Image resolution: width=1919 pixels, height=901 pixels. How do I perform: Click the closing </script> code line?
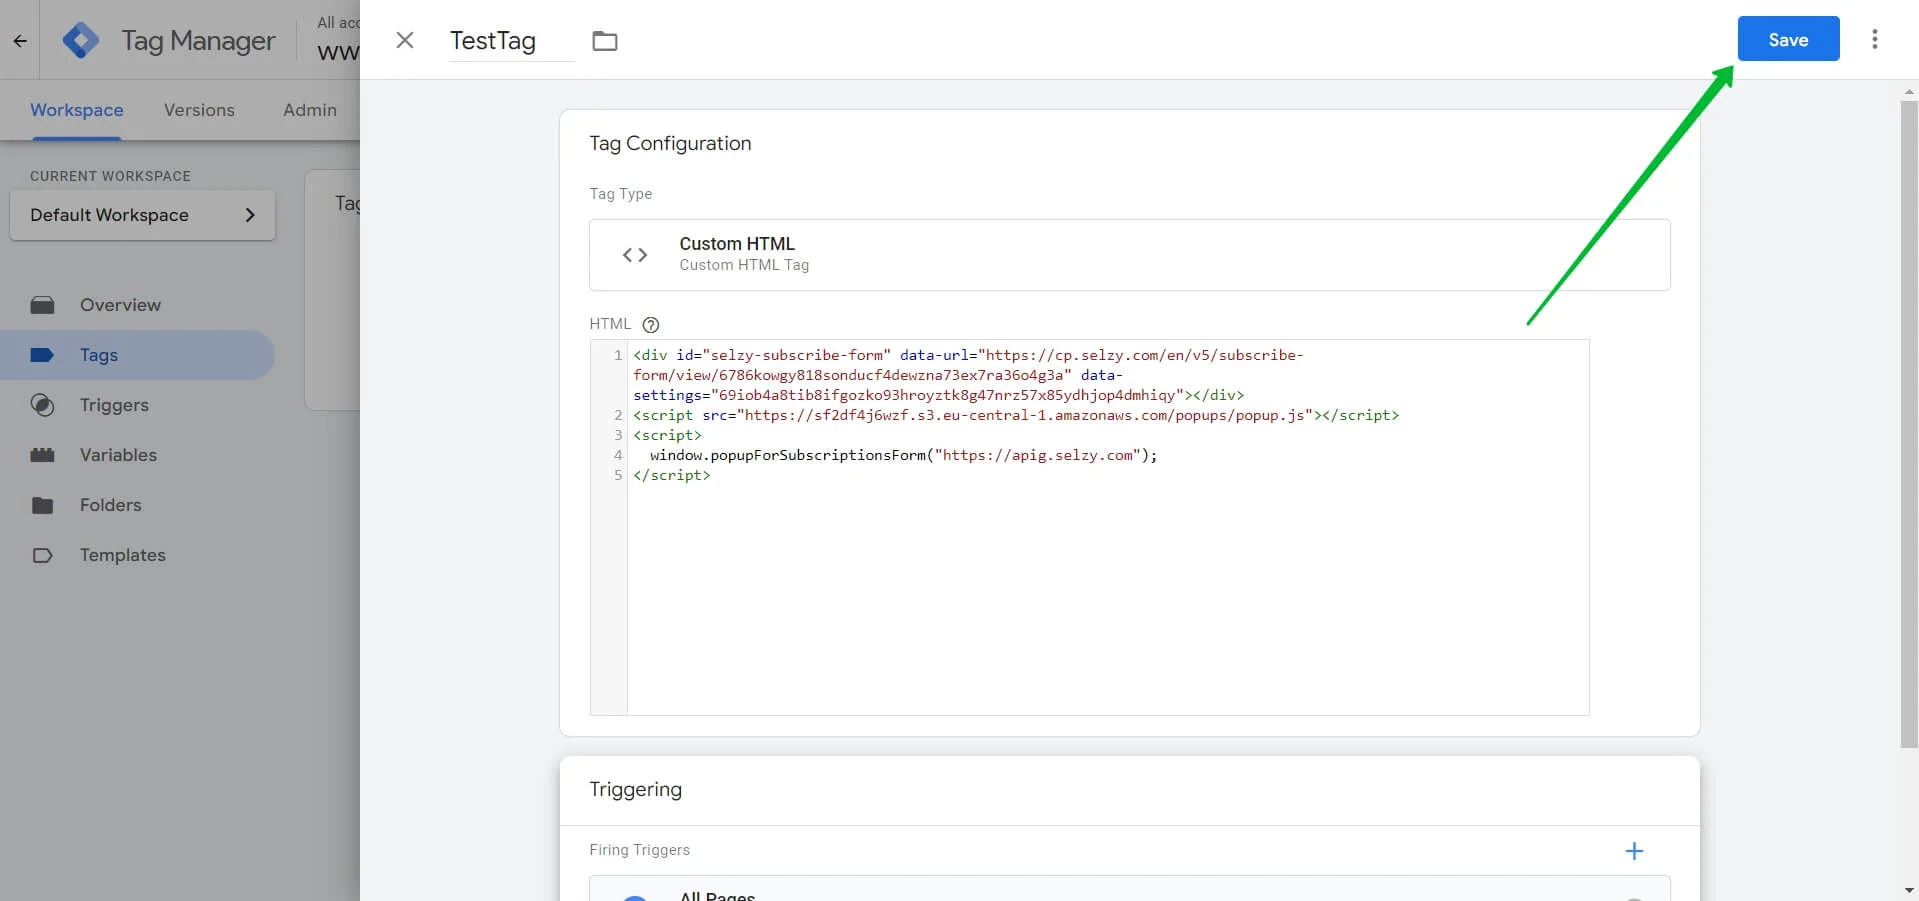click(671, 475)
